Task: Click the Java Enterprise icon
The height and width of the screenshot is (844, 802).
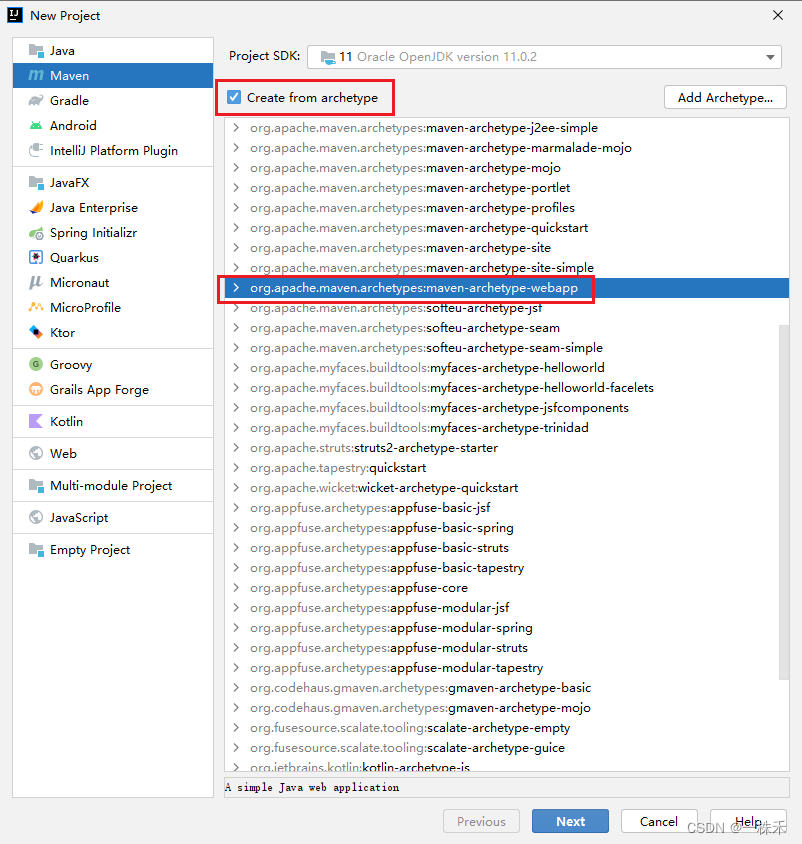Action: click(36, 207)
